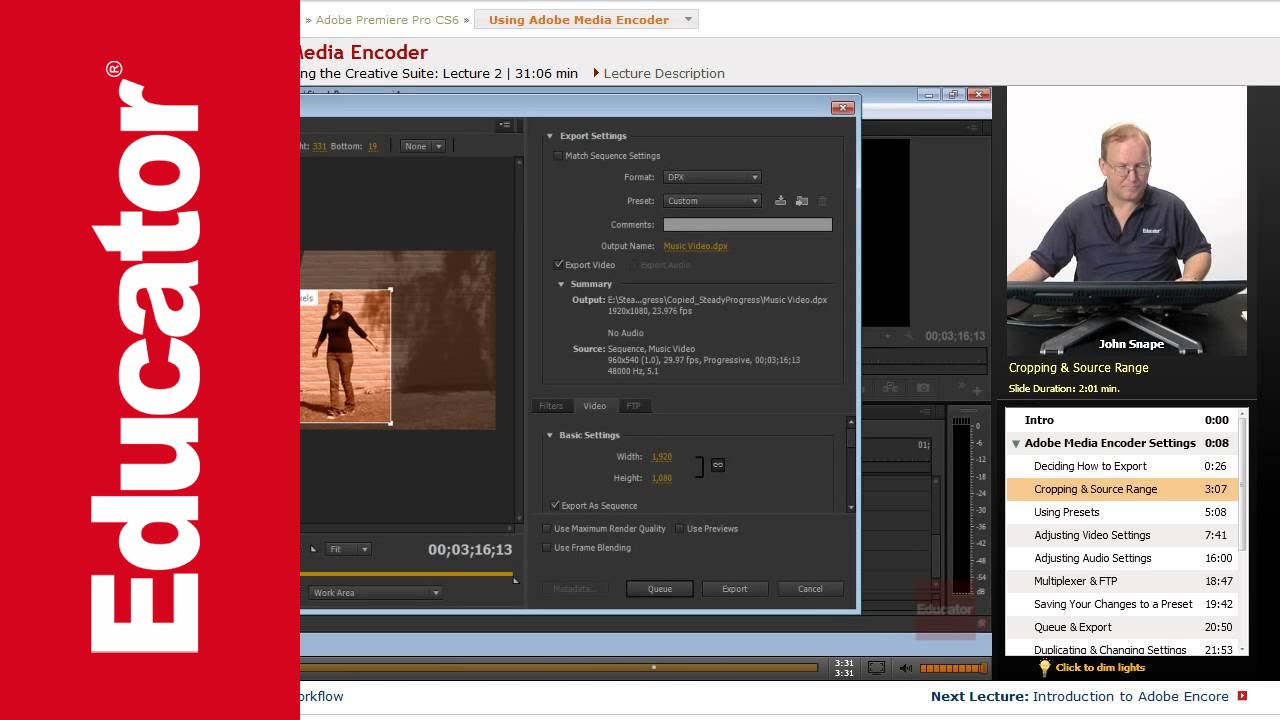Toggle Export As Sequence checkbox
This screenshot has height=720, width=1280.
(x=556, y=506)
